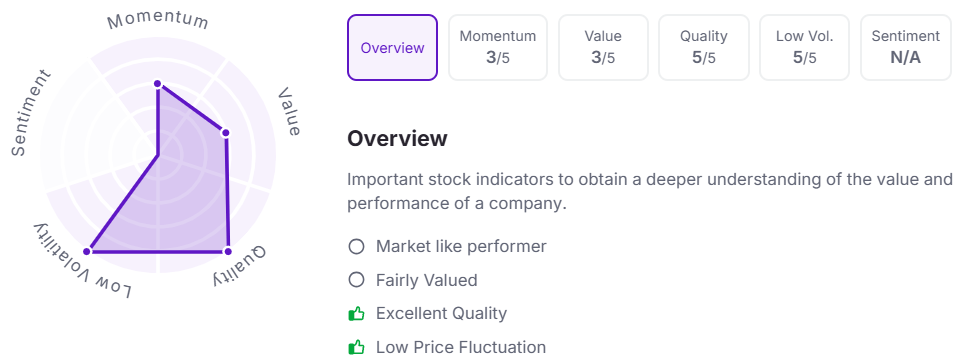Click the thumbs-up icon beside Low Price Fluctuation

click(x=356, y=348)
